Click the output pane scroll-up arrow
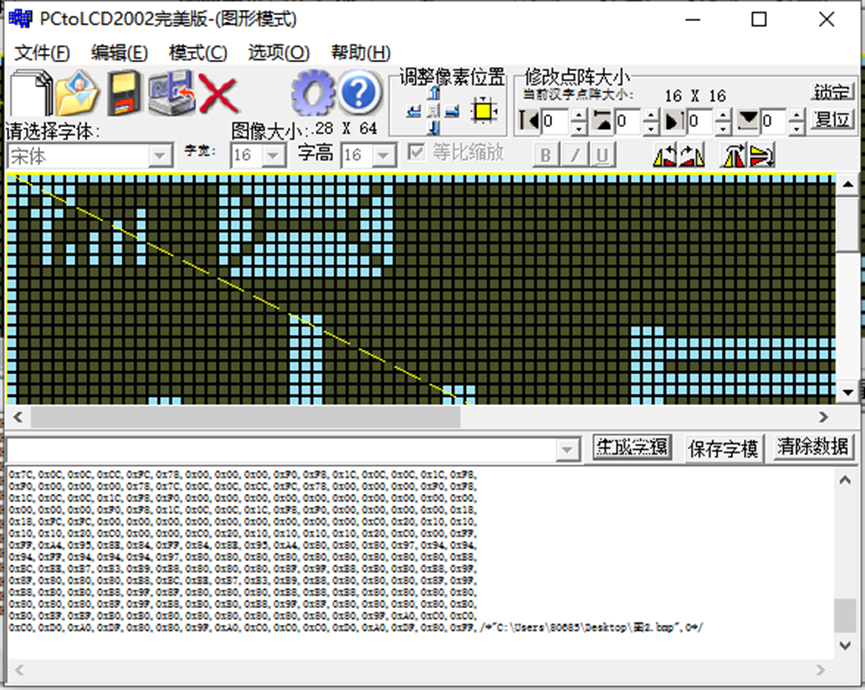This screenshot has width=865, height=690. (844, 480)
